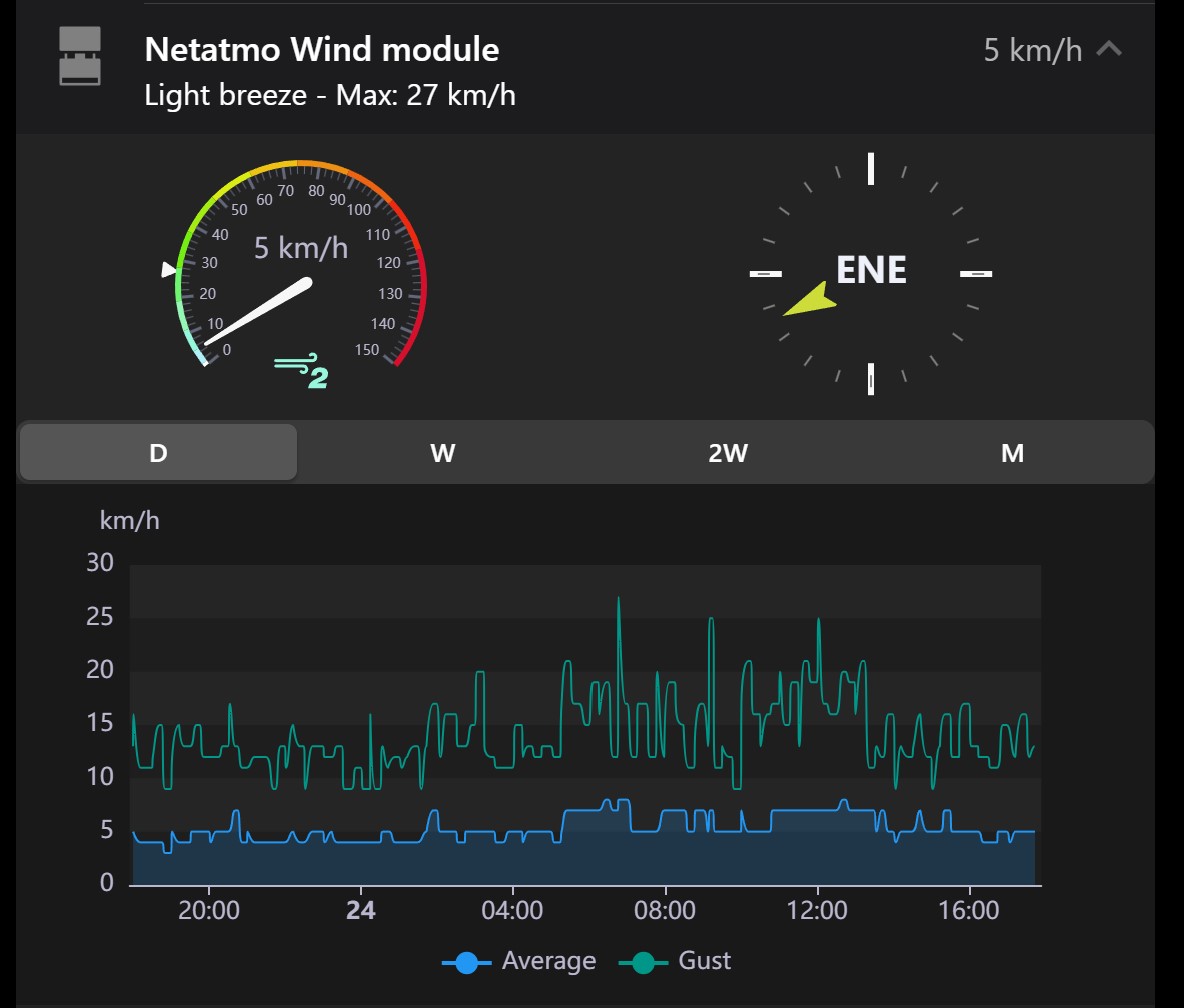This screenshot has width=1184, height=1008.
Task: Click the 08:00 time axis label
Action: pos(664,910)
